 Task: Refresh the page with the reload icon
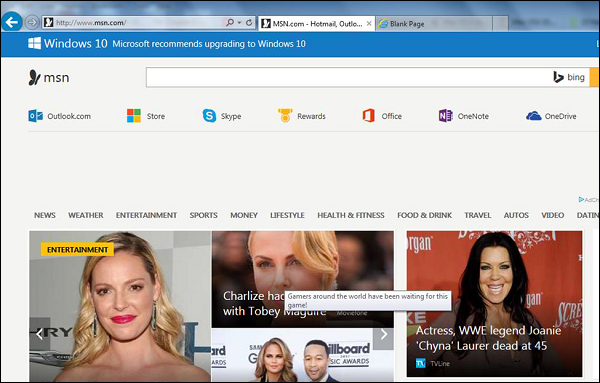[x=249, y=23]
